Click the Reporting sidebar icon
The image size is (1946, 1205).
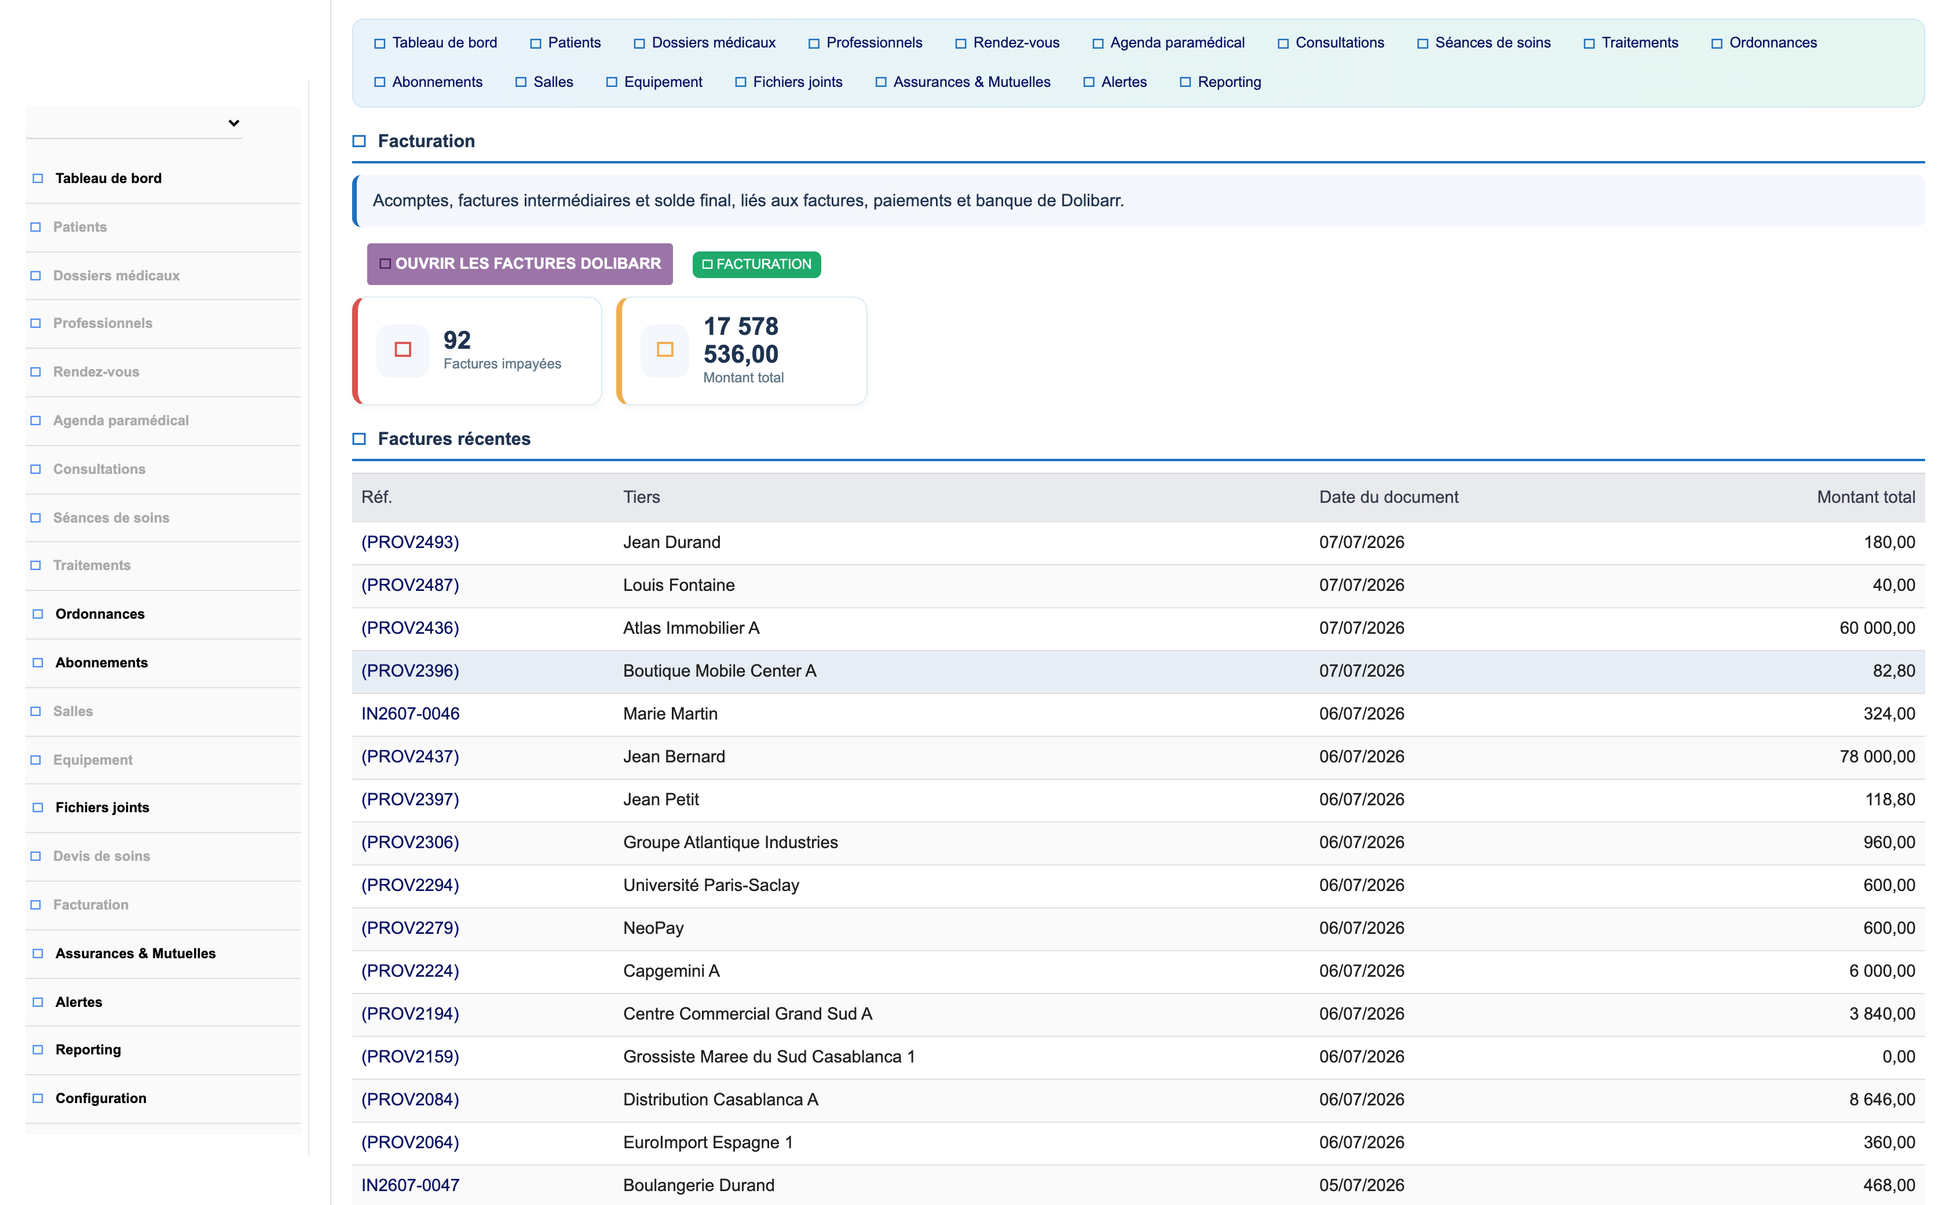point(38,1050)
